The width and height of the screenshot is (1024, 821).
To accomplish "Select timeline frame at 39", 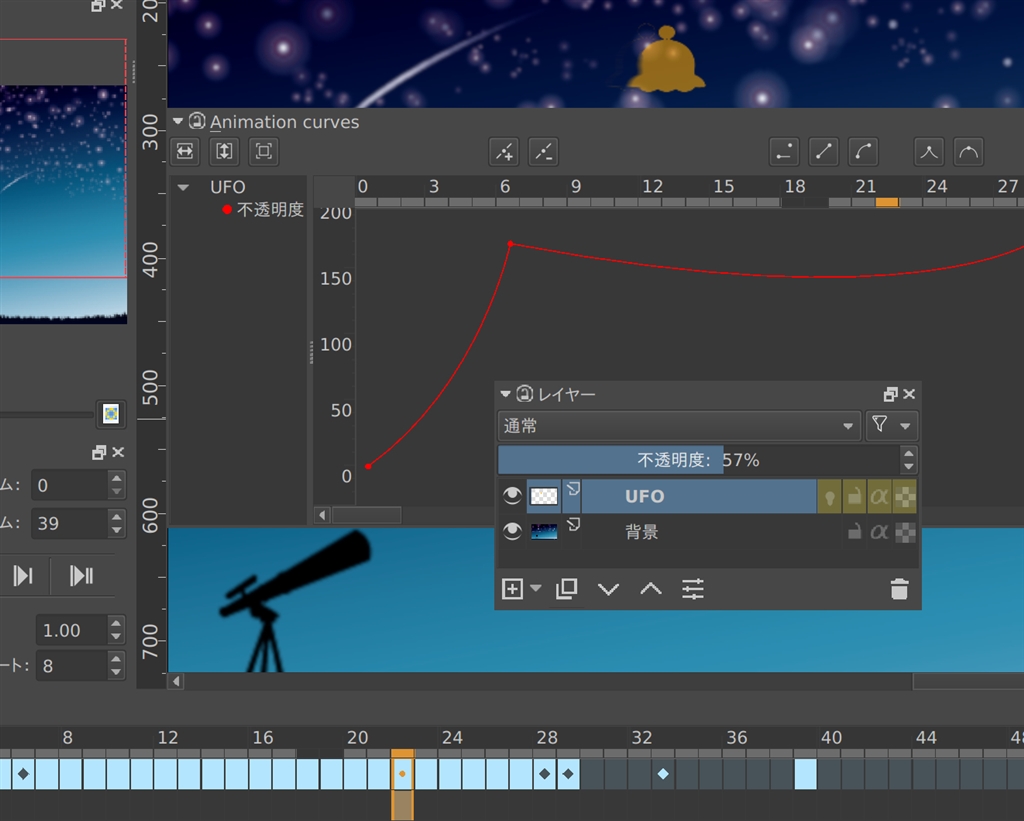I will pyautogui.click(x=806, y=774).
